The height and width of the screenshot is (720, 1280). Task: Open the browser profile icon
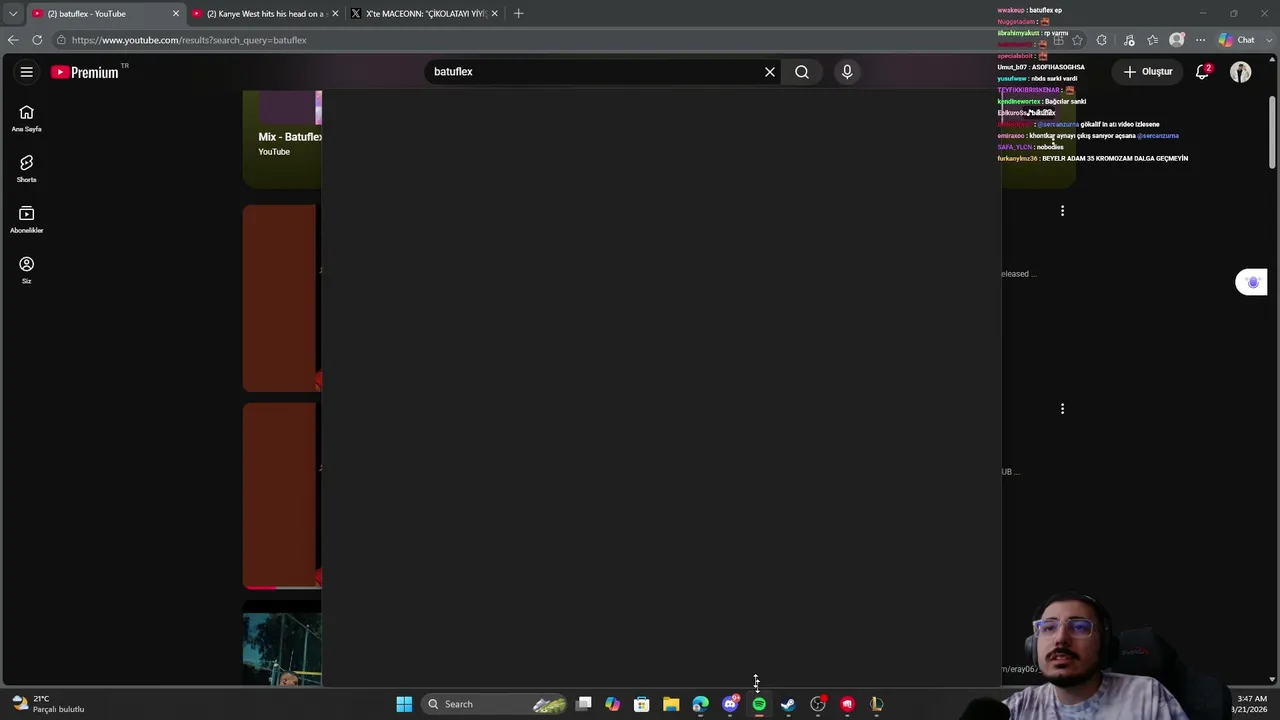(1177, 40)
